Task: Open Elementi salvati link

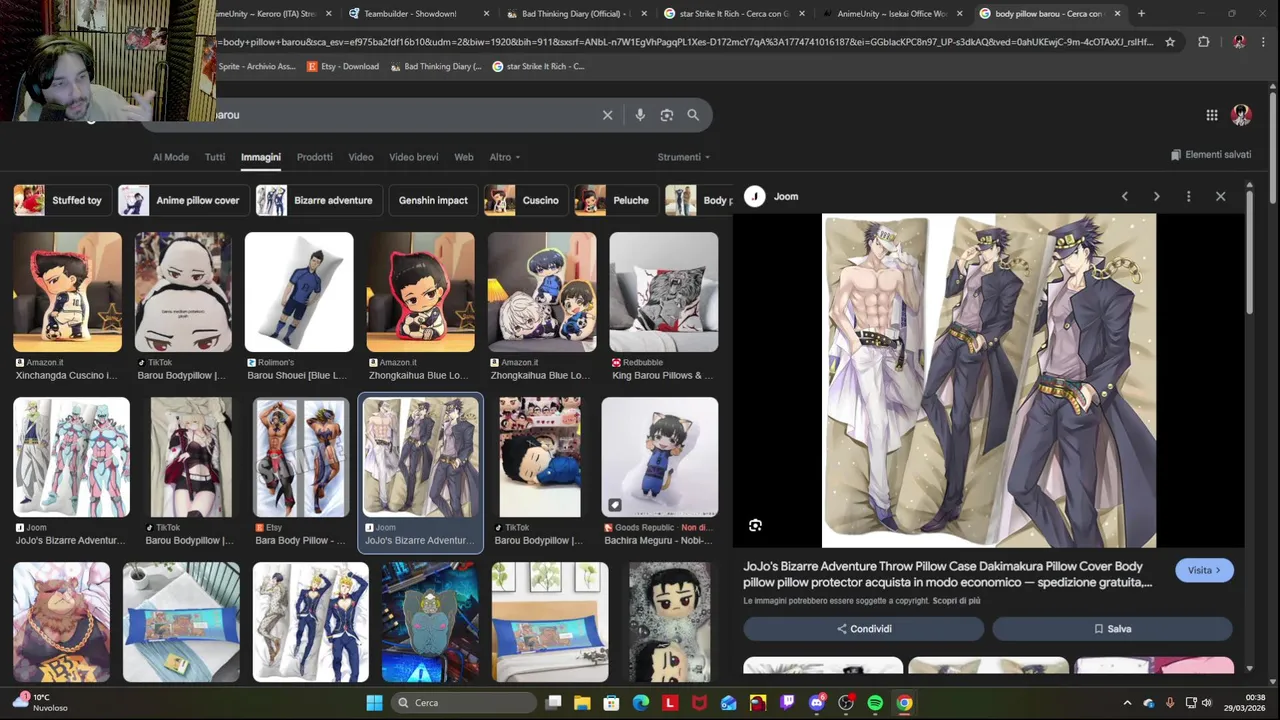Action: point(1211,155)
